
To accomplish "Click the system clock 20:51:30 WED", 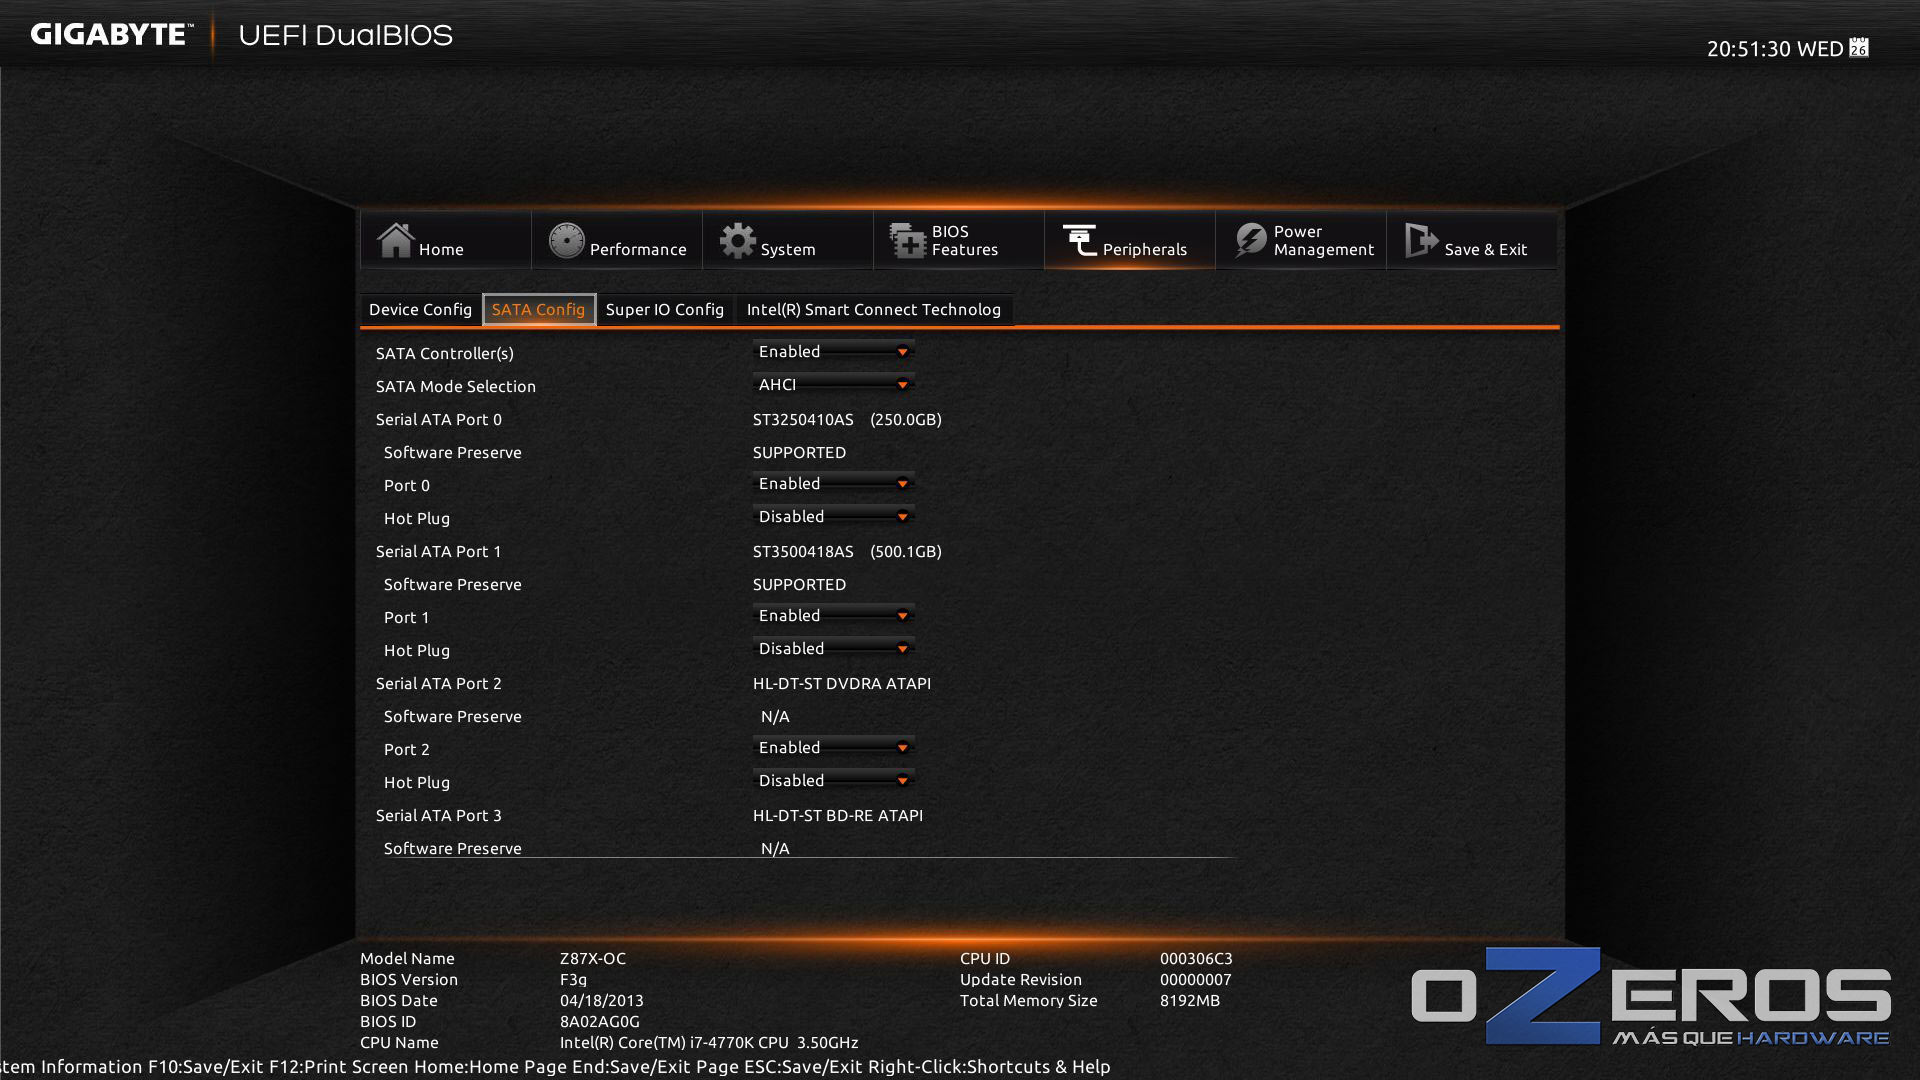I will point(1775,48).
